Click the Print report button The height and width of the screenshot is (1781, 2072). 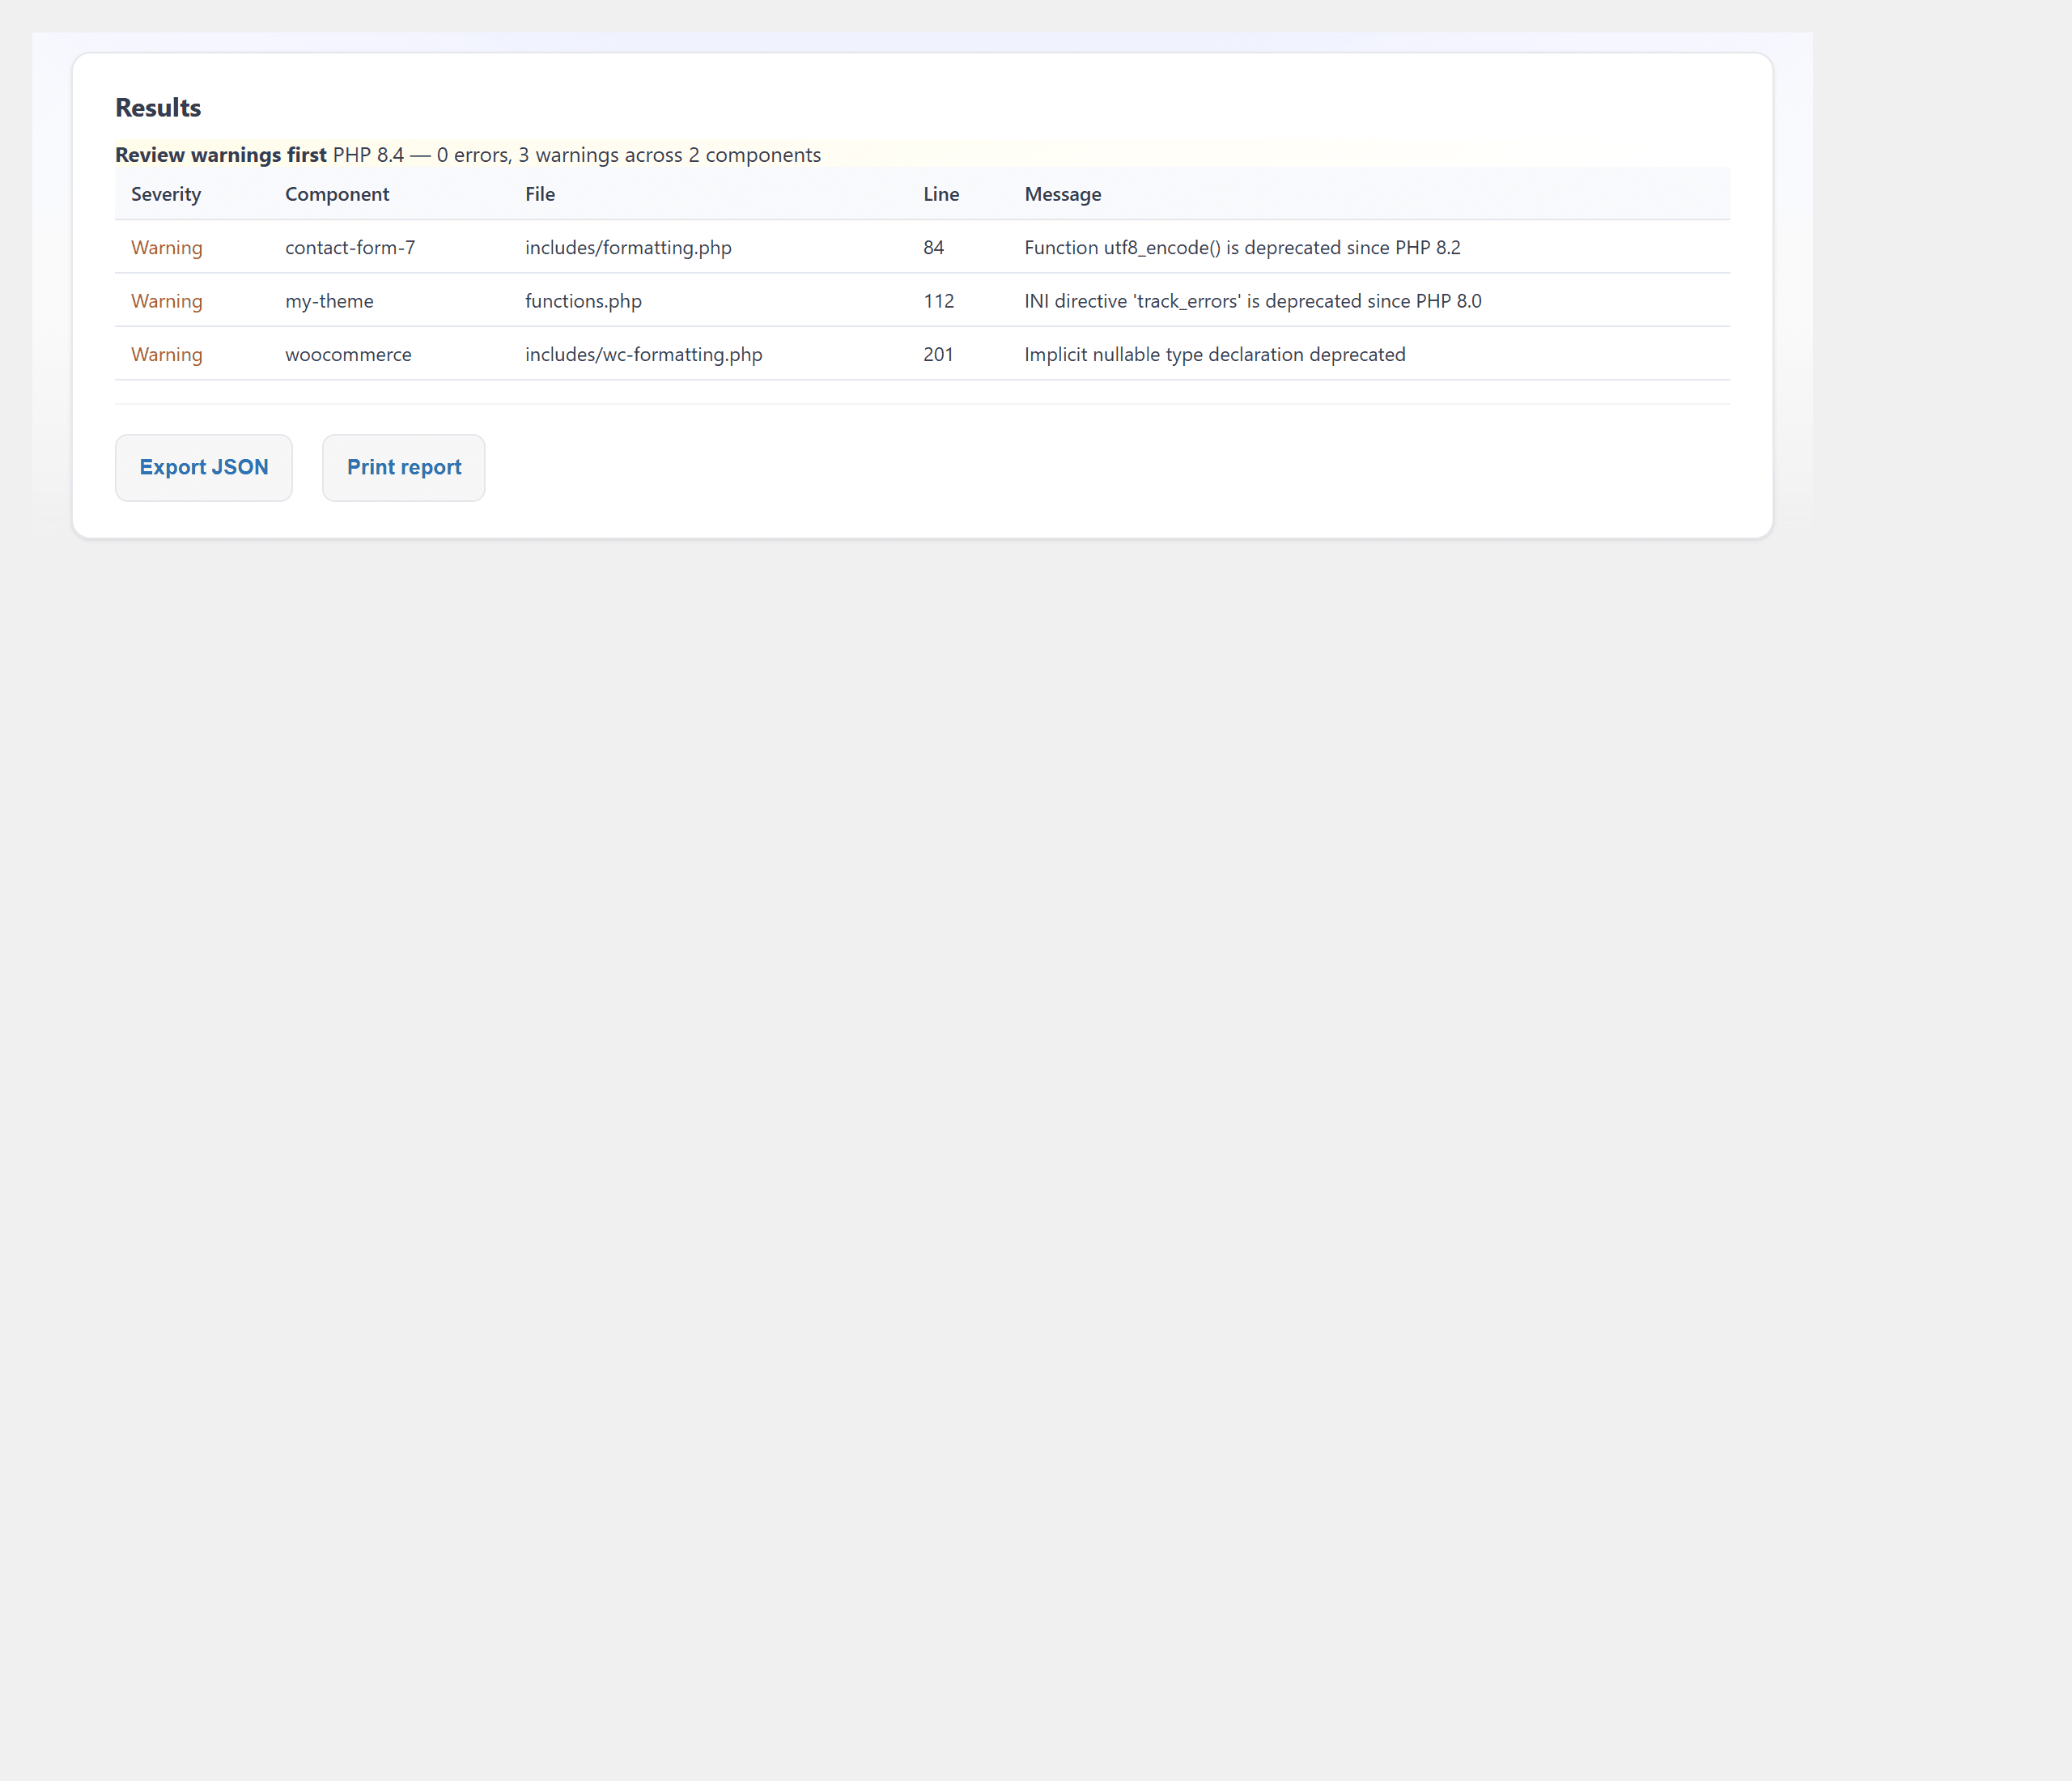point(404,467)
